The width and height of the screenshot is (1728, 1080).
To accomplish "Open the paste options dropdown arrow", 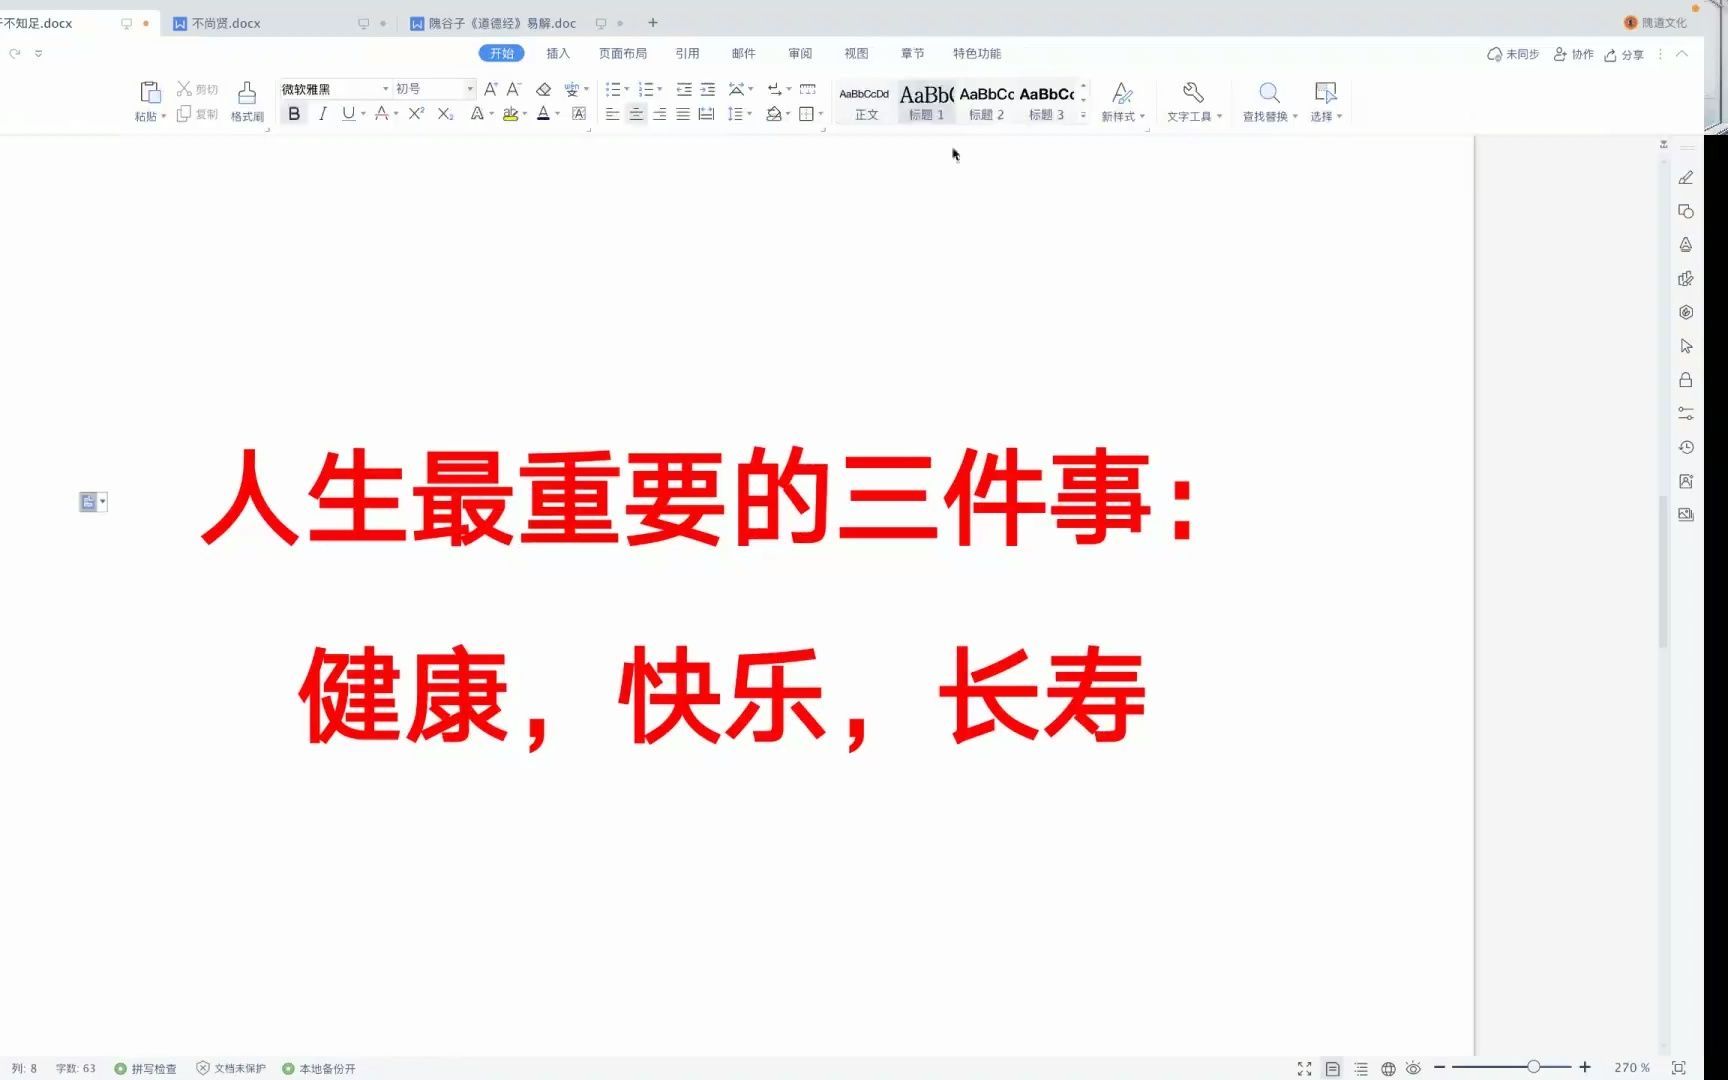I will pyautogui.click(x=164, y=117).
